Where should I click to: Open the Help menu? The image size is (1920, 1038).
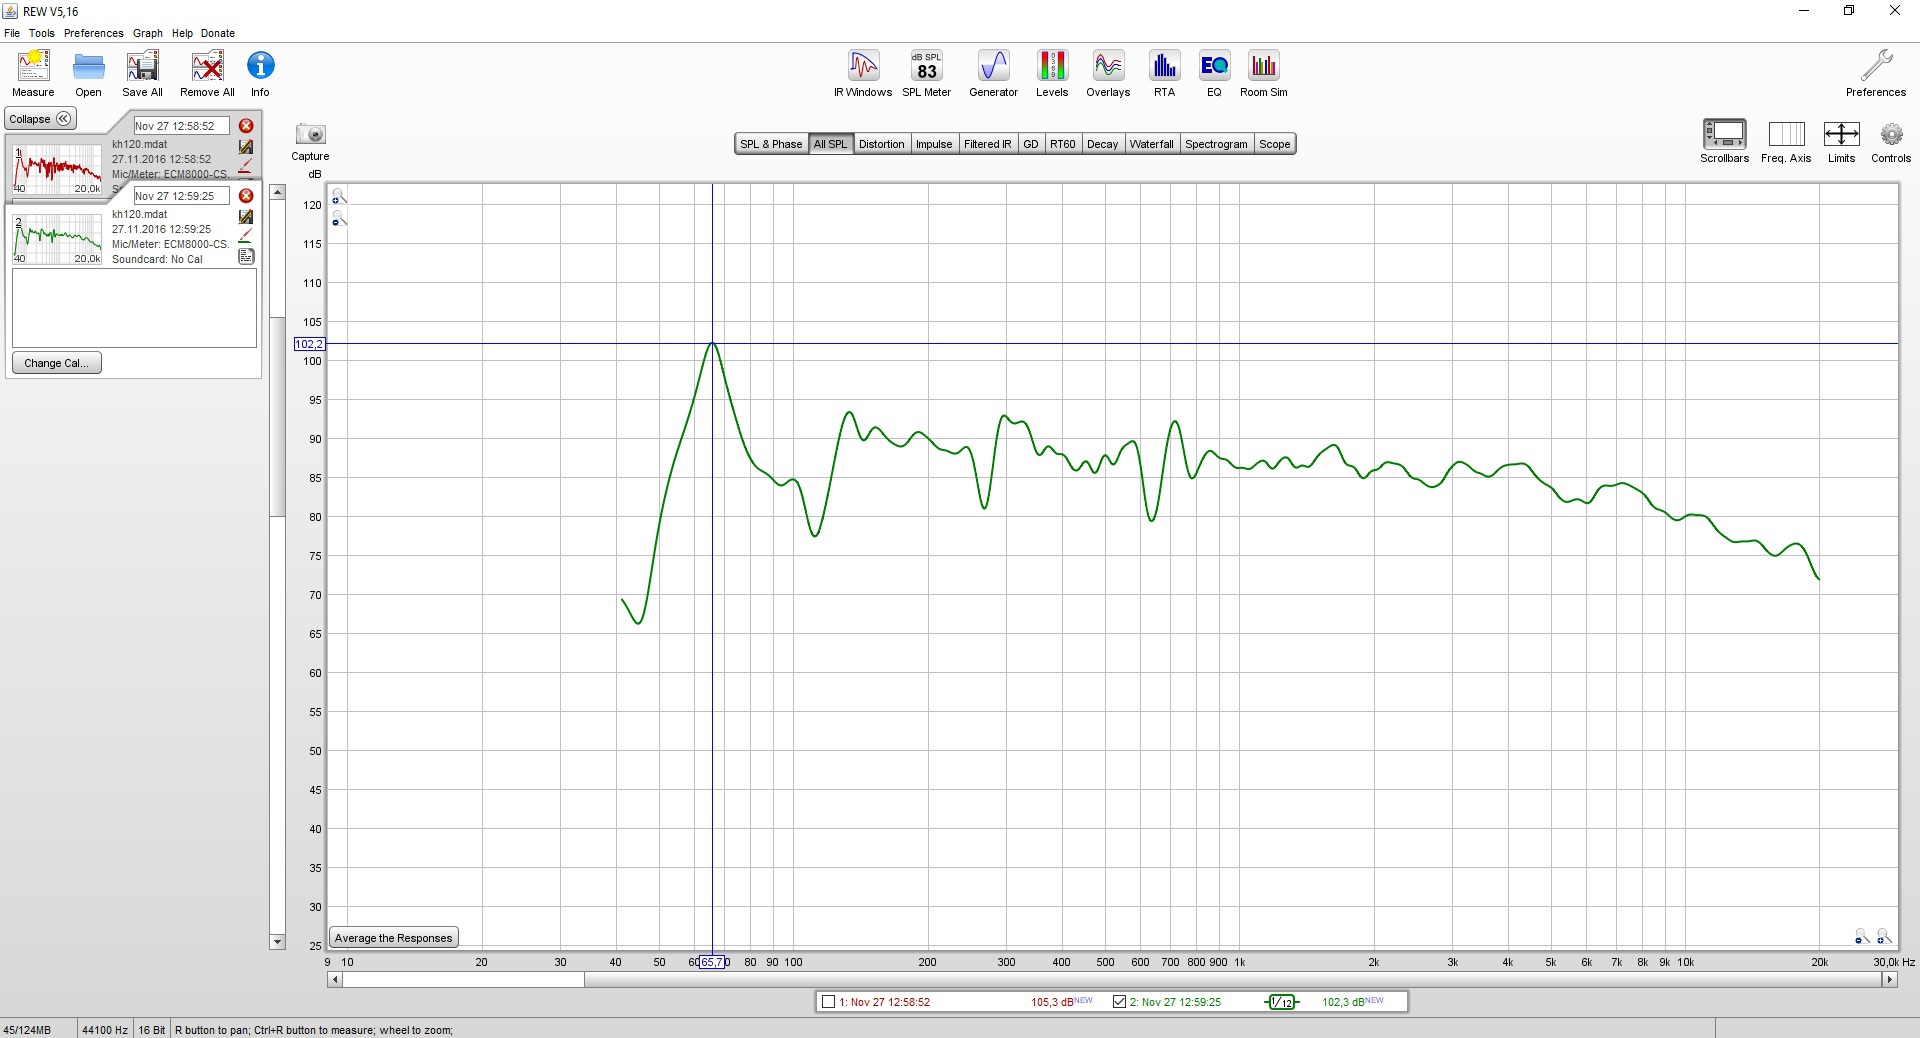click(x=182, y=33)
